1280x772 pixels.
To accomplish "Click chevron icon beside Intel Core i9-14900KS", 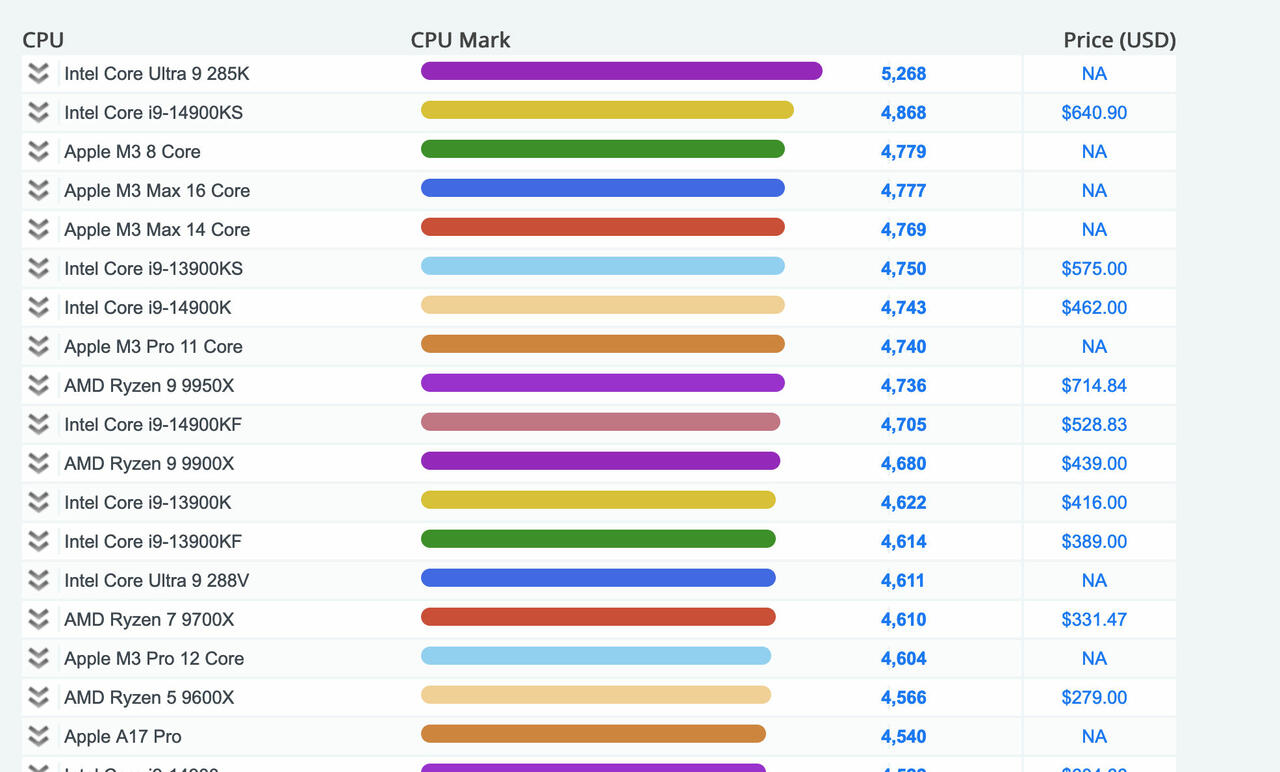I will (39, 113).
